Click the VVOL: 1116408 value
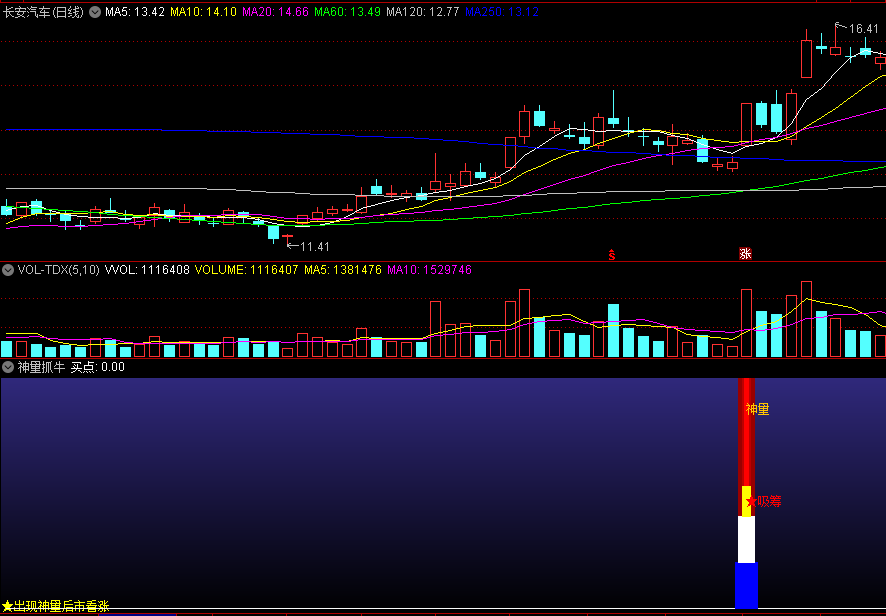 (x=147, y=270)
